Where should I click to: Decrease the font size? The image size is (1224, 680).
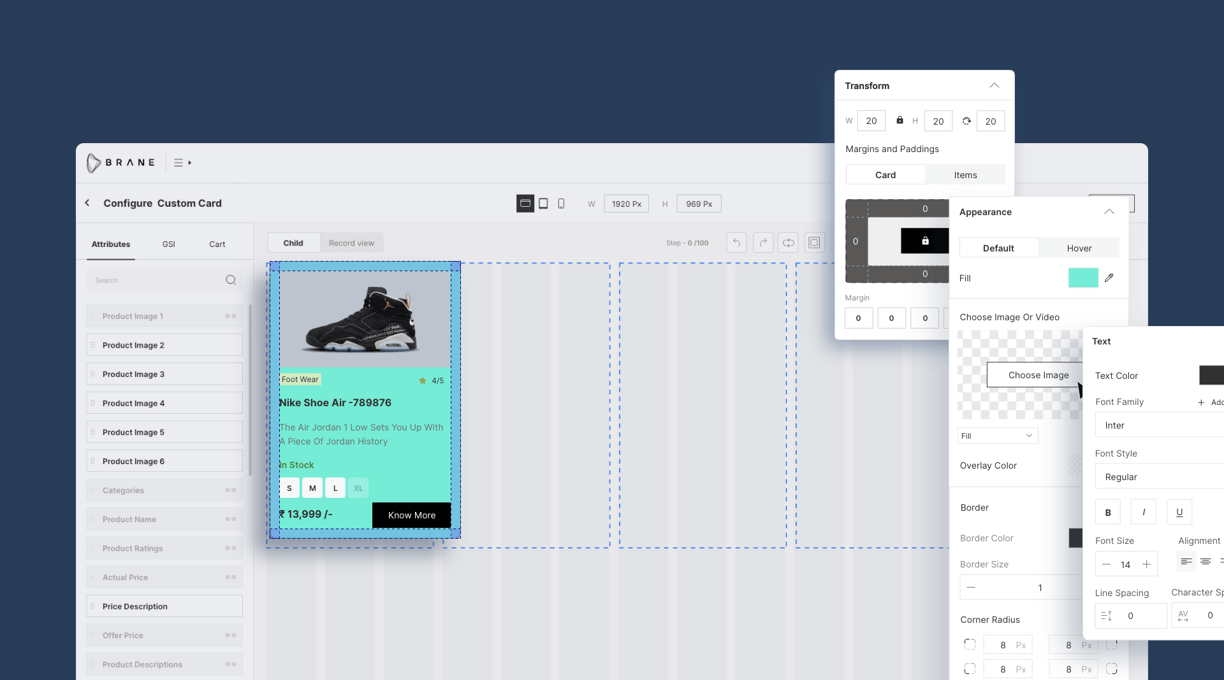[1106, 565]
